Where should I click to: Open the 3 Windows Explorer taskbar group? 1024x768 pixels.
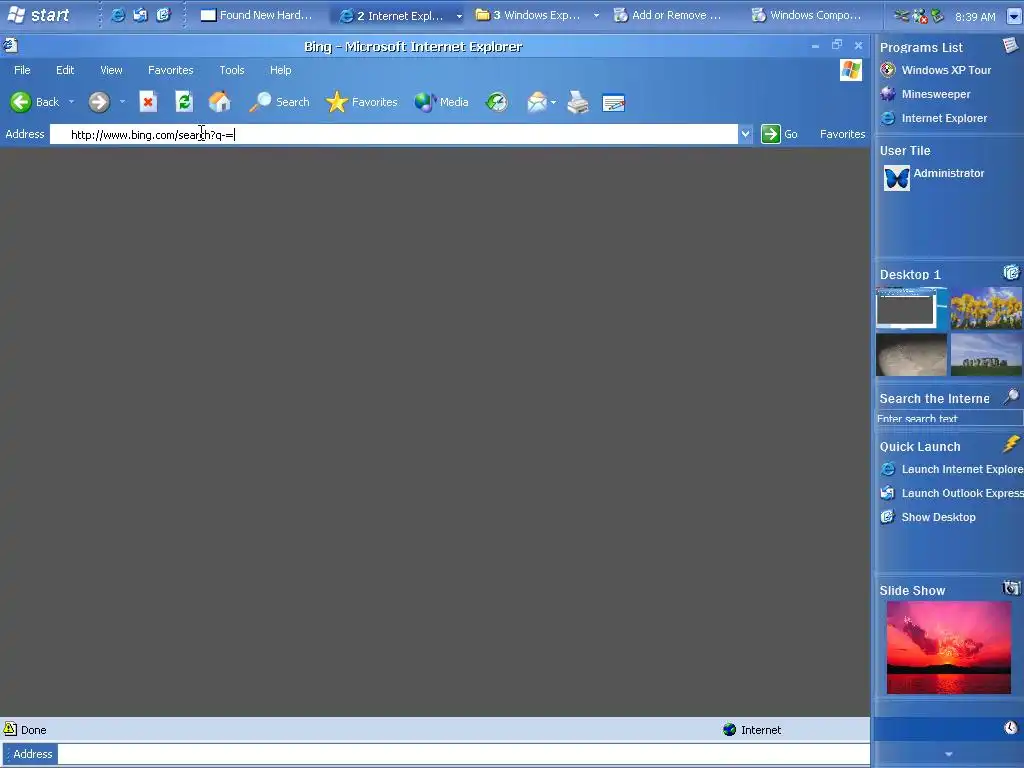pos(528,15)
